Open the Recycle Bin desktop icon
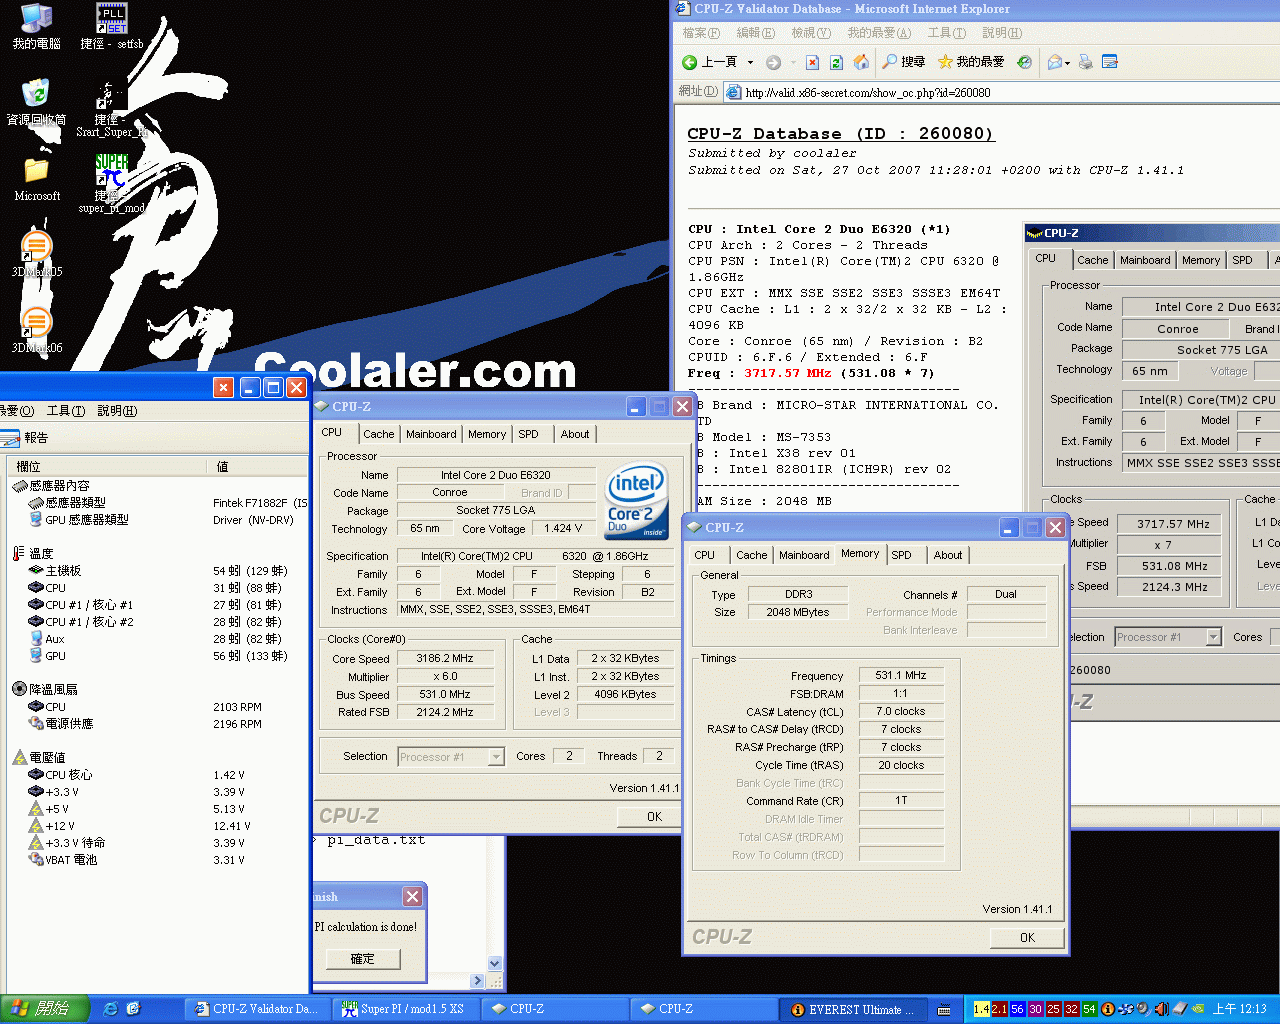 pos(36,93)
